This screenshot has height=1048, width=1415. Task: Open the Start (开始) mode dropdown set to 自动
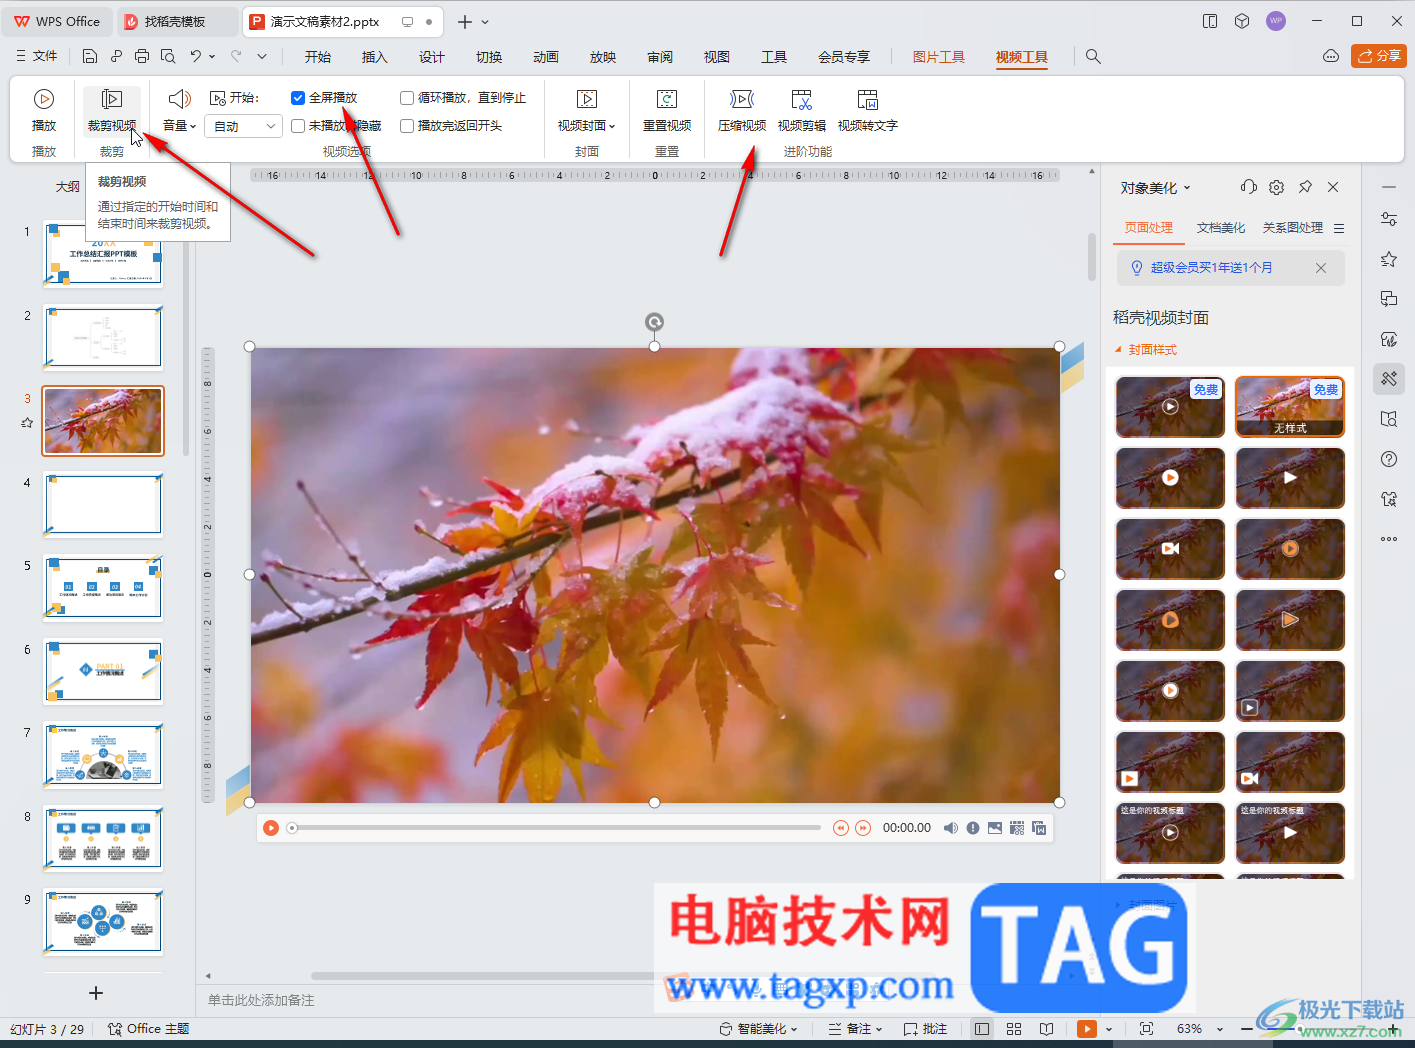coord(243,126)
